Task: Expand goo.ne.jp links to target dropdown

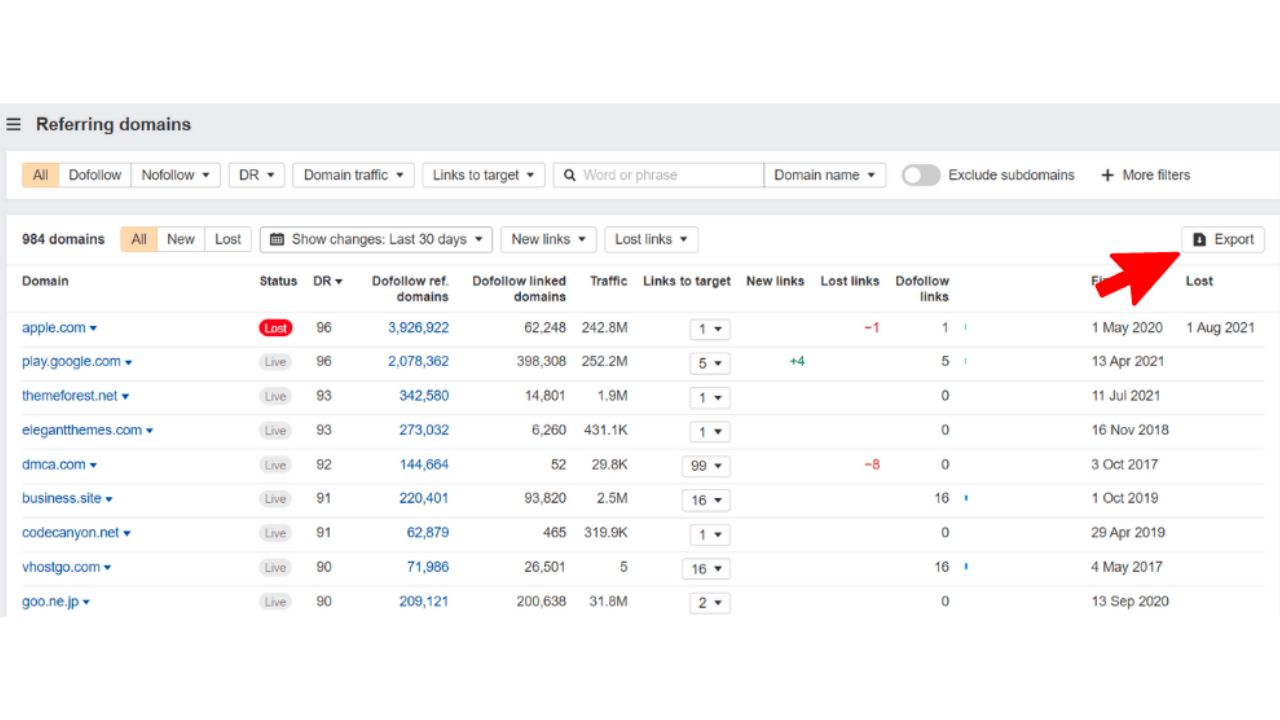Action: [710, 603]
